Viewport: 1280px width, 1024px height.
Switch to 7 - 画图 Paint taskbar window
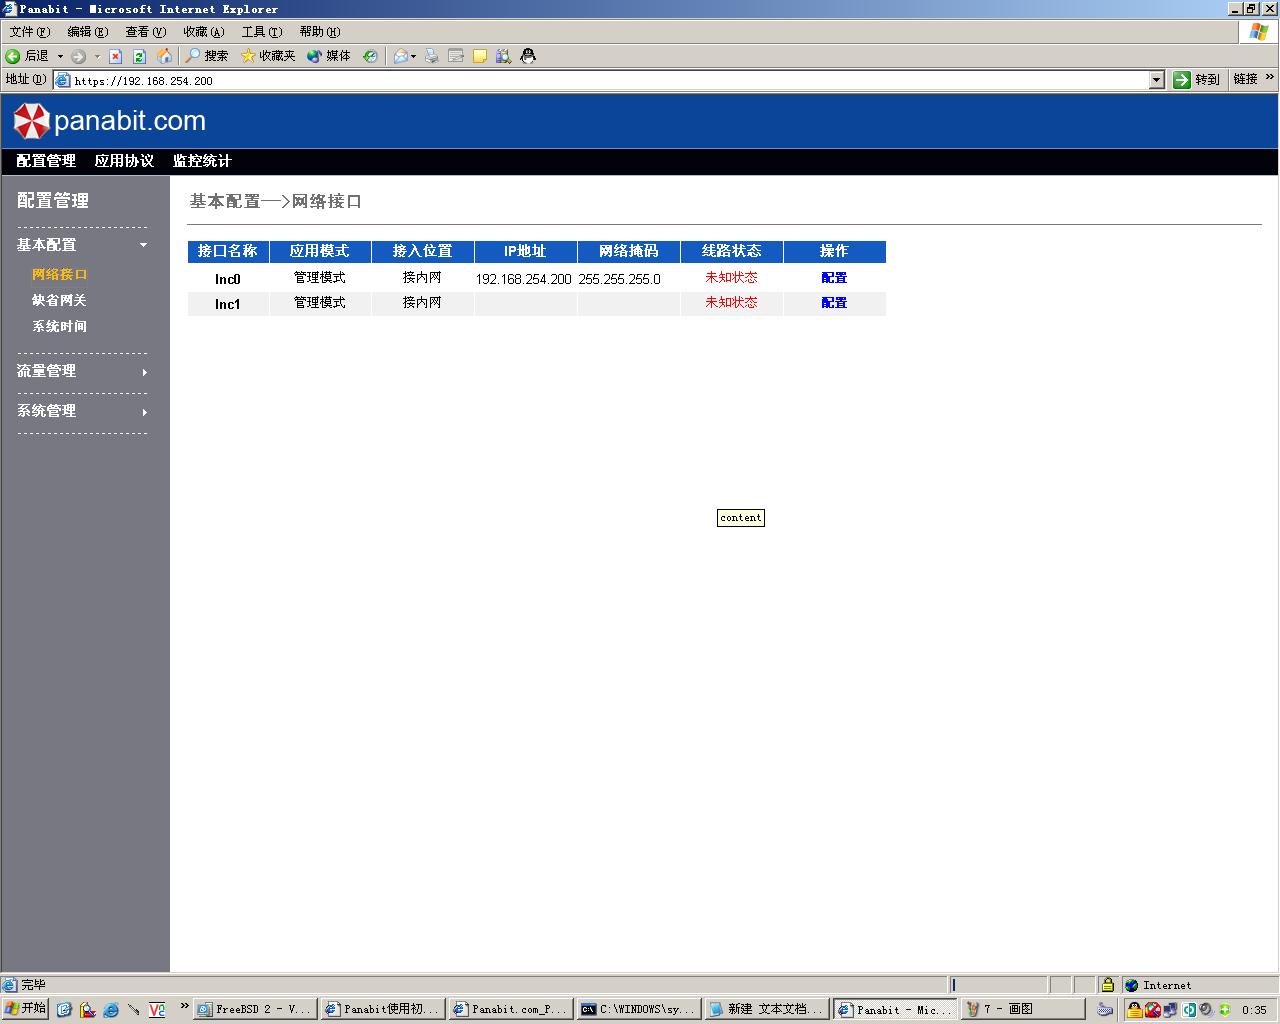1023,1010
